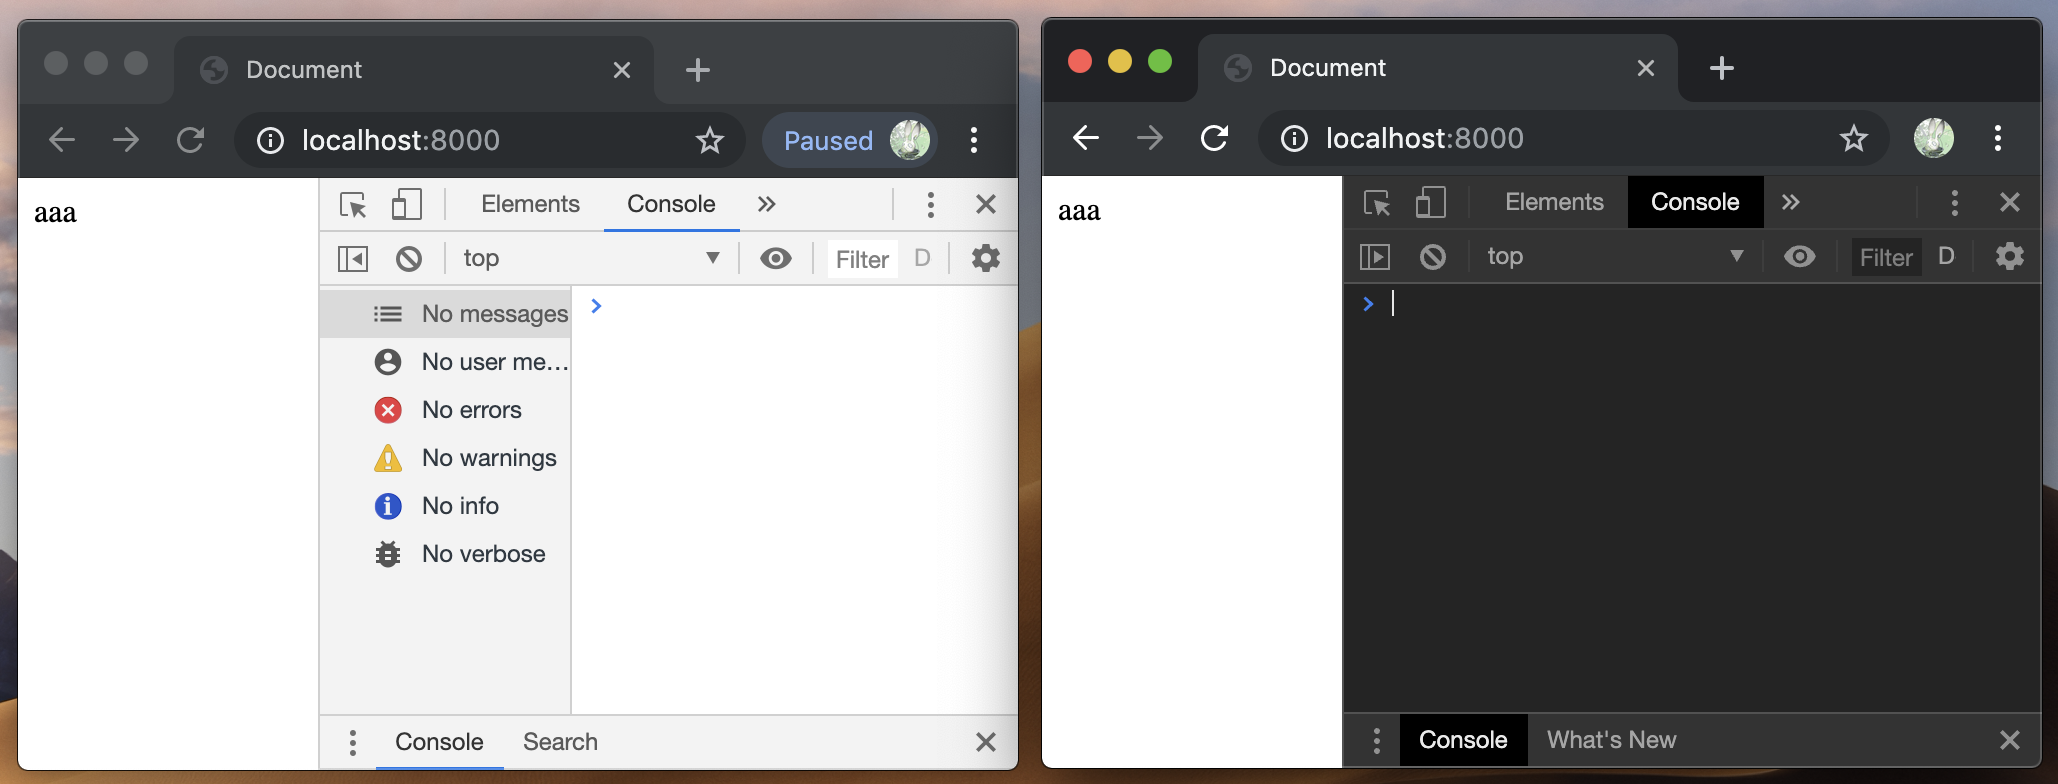View site info icon in left window
The width and height of the screenshot is (2058, 784).
(x=270, y=140)
